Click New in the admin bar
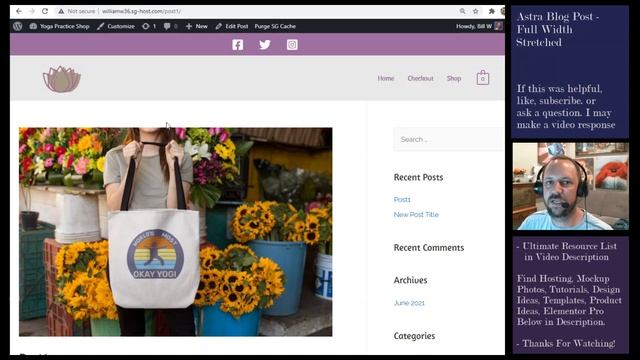The width and height of the screenshot is (640, 360). click(197, 26)
